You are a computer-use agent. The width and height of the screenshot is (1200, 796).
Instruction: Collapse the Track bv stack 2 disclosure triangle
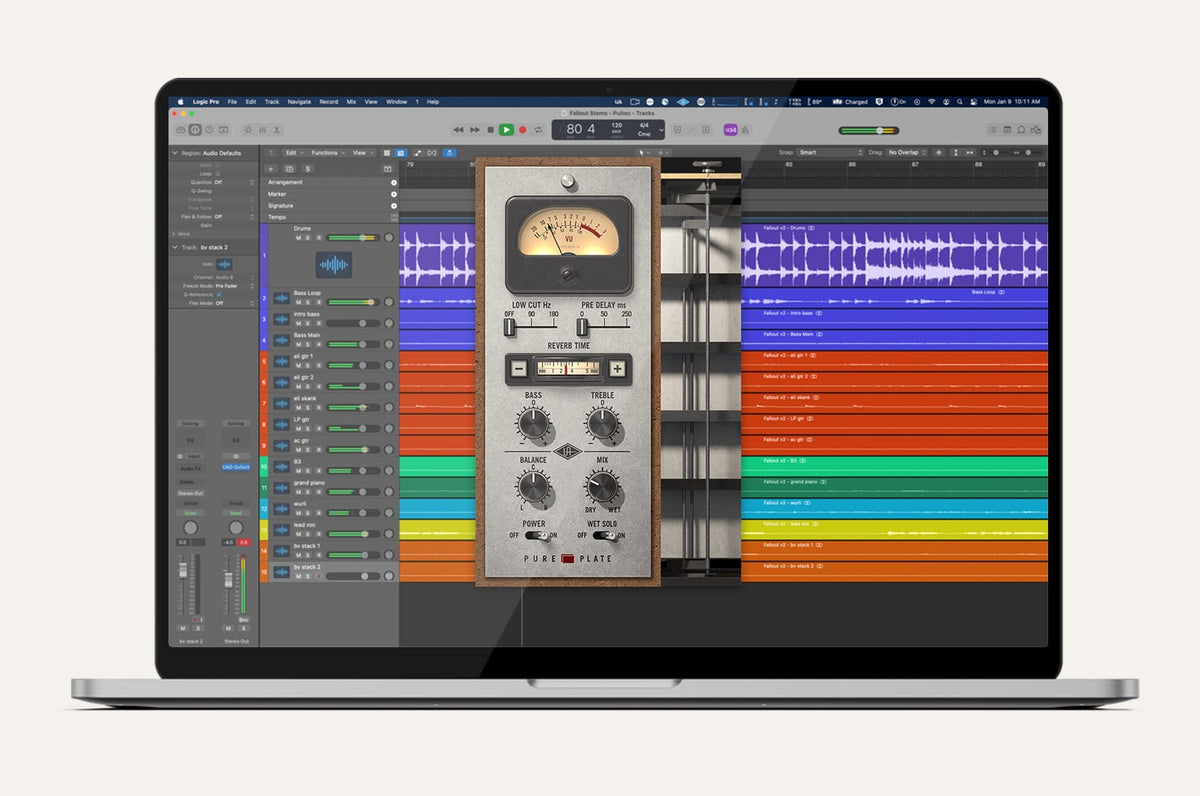(x=175, y=247)
